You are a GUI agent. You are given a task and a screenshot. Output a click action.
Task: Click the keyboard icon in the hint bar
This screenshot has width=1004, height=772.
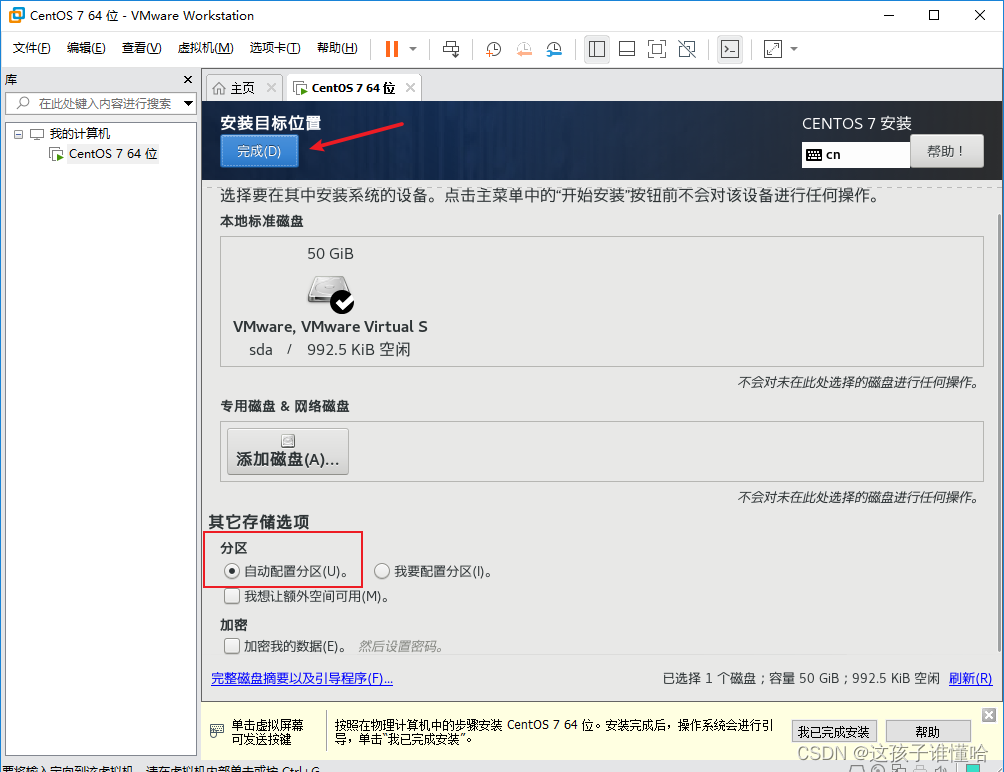pyautogui.click(x=217, y=730)
